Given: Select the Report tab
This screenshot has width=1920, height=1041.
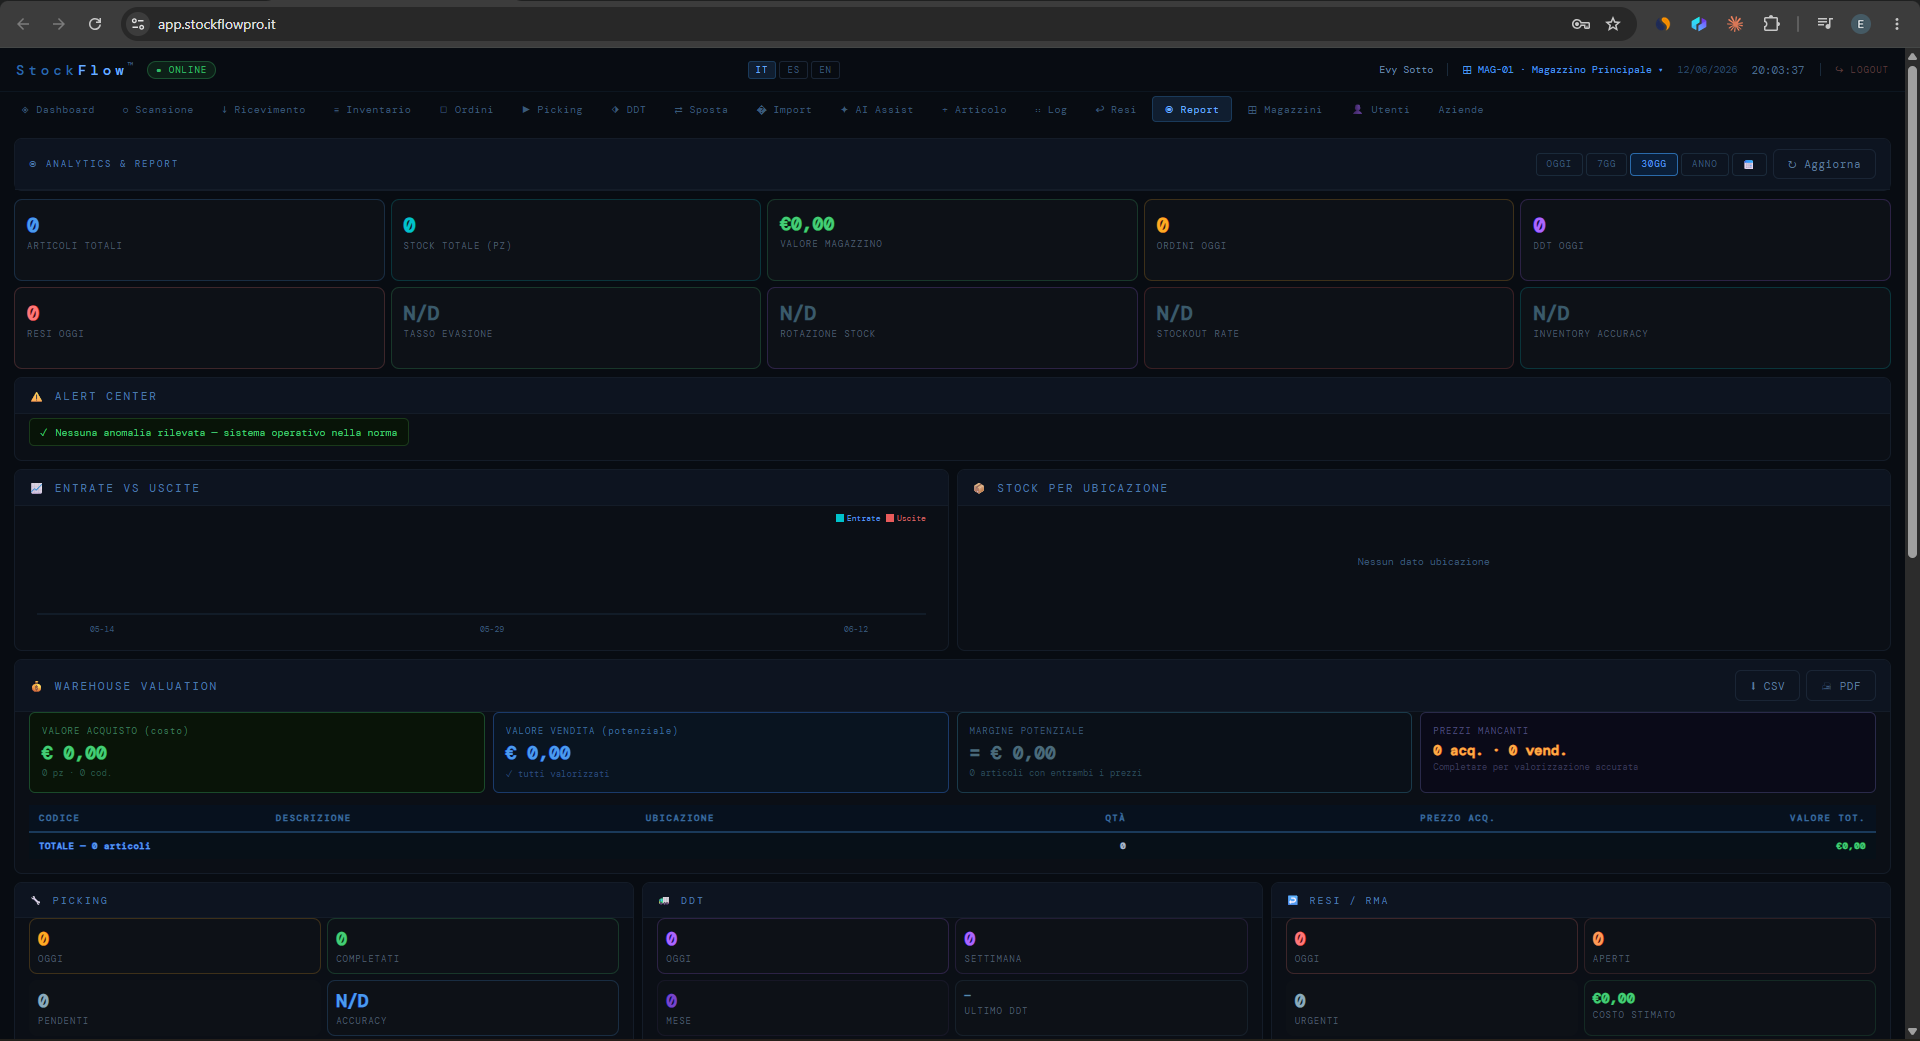Looking at the screenshot, I should (1192, 110).
